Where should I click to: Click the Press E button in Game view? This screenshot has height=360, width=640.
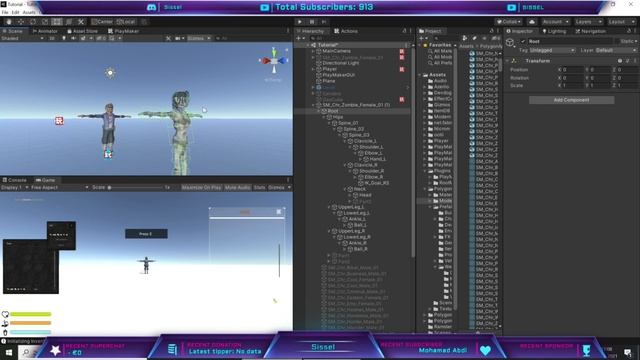coord(146,234)
